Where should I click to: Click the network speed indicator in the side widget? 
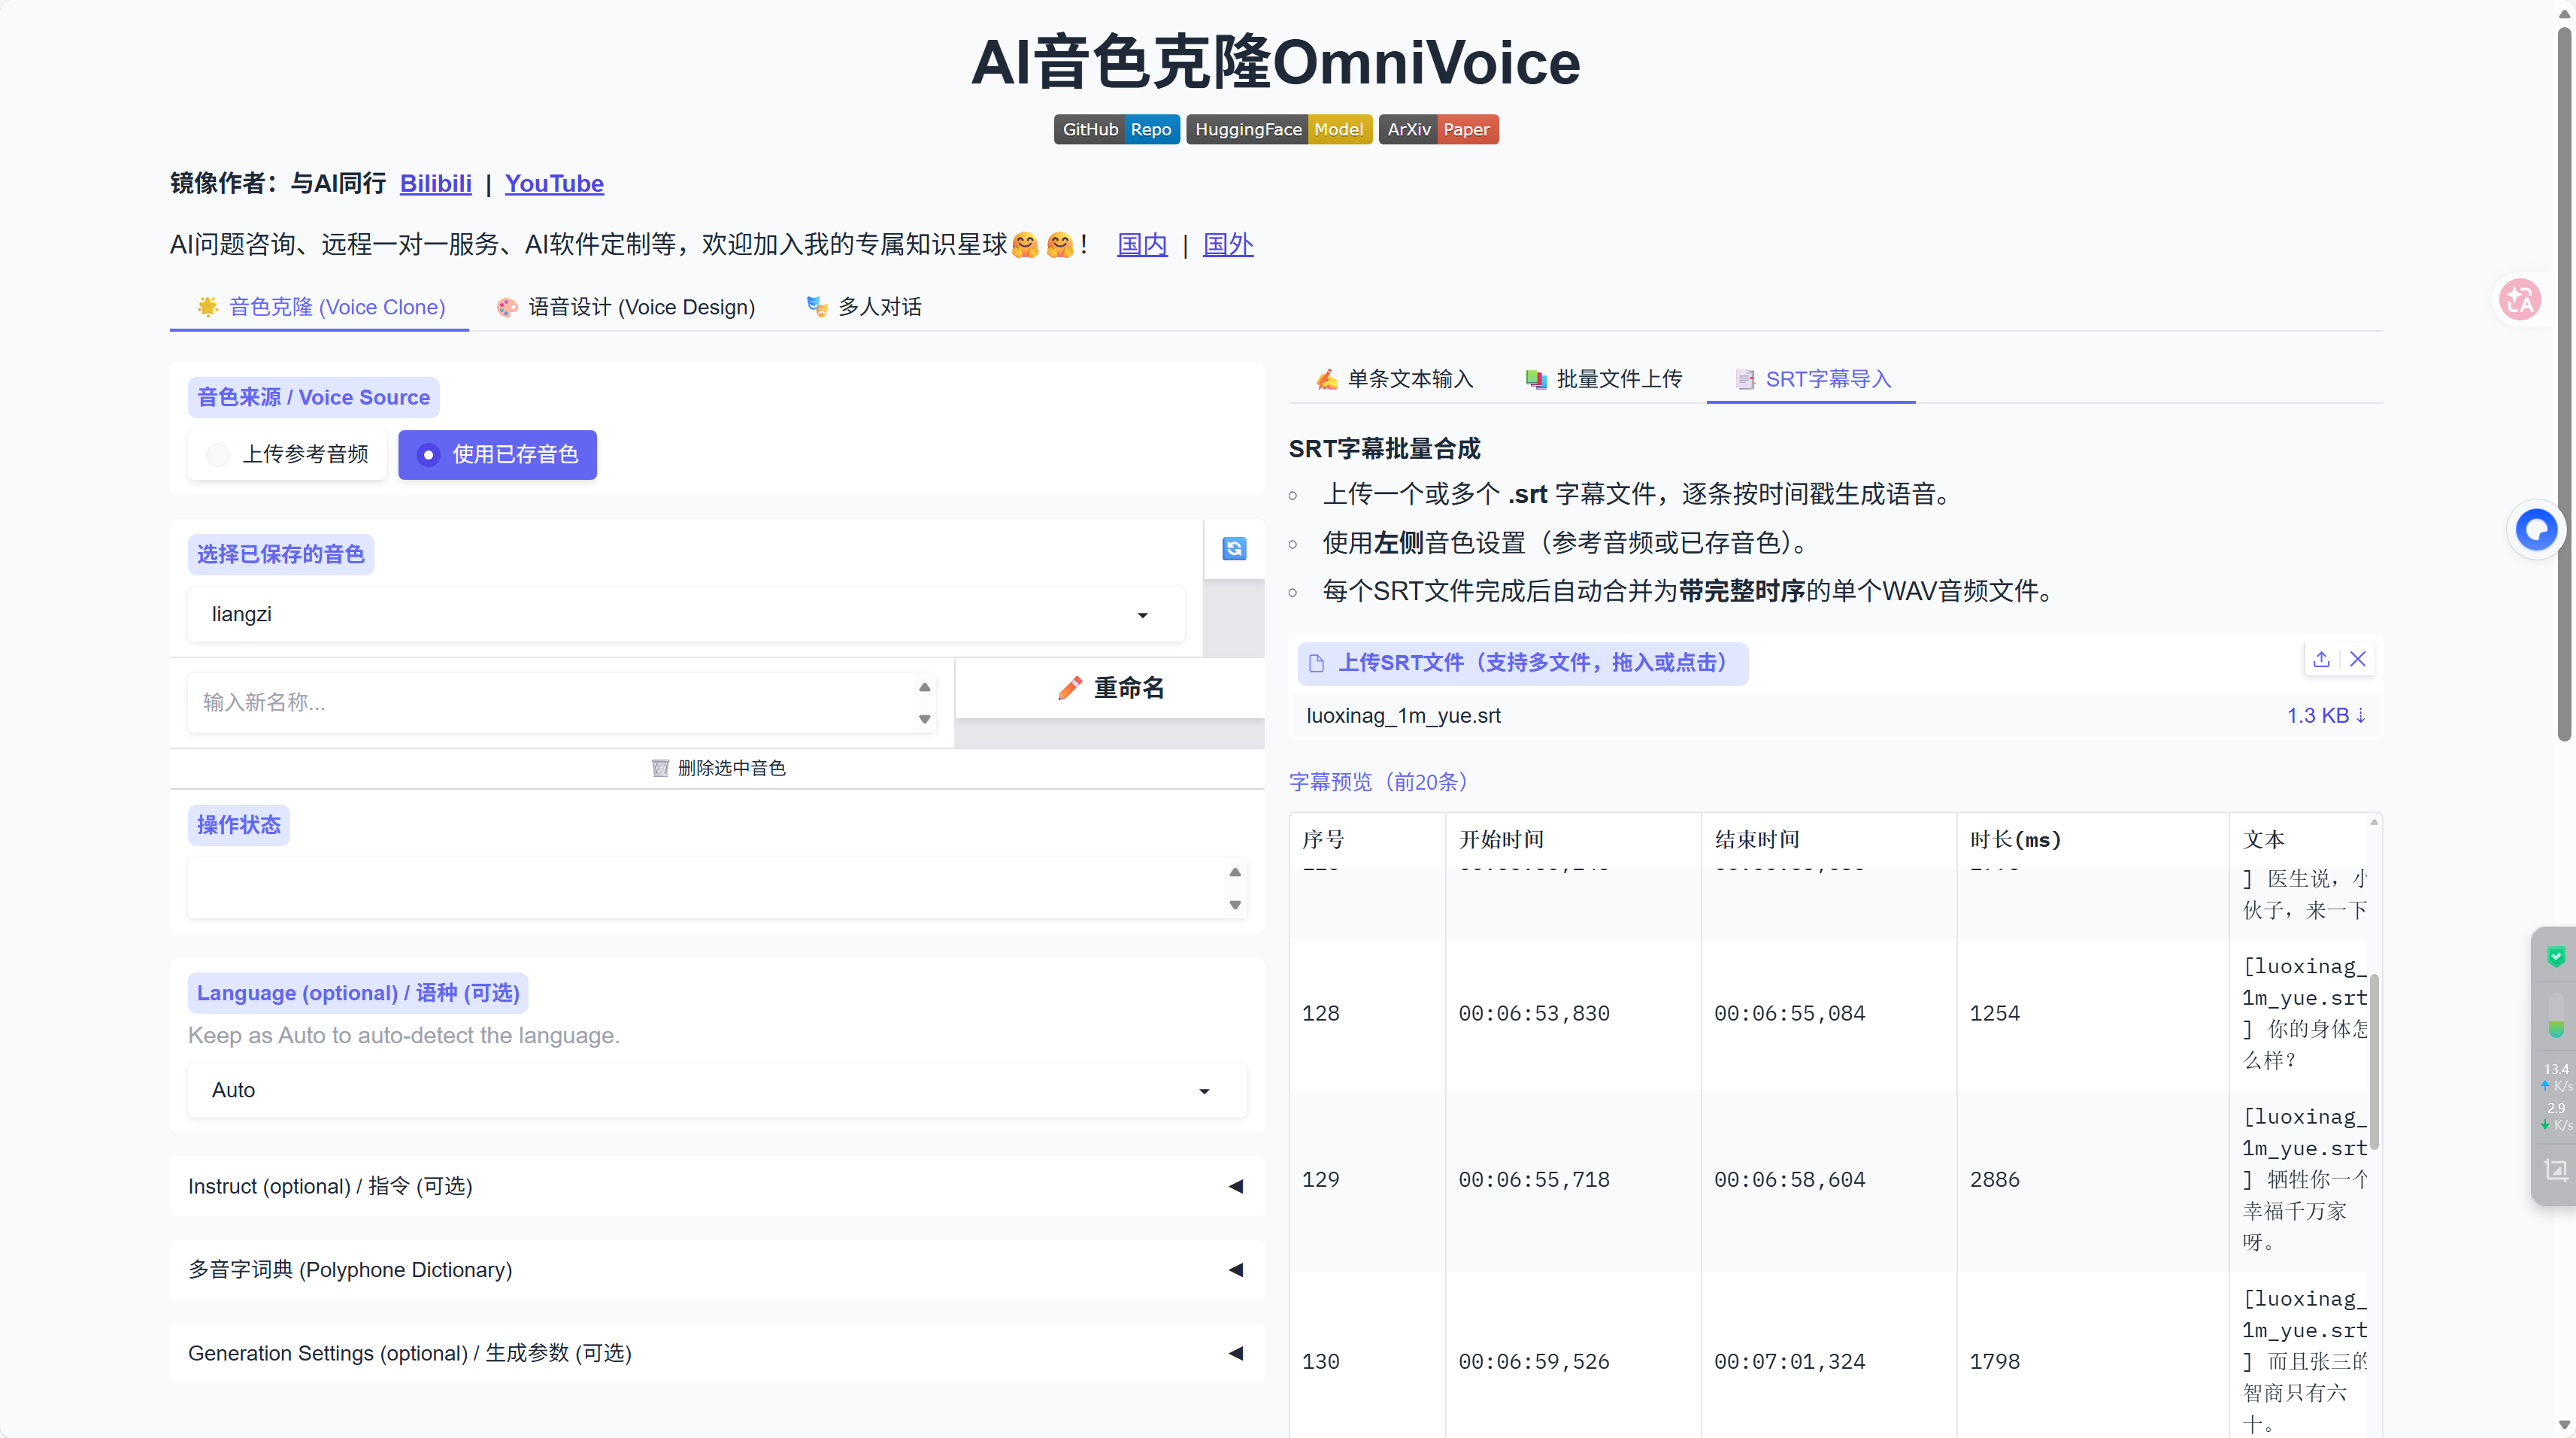coord(2556,1097)
